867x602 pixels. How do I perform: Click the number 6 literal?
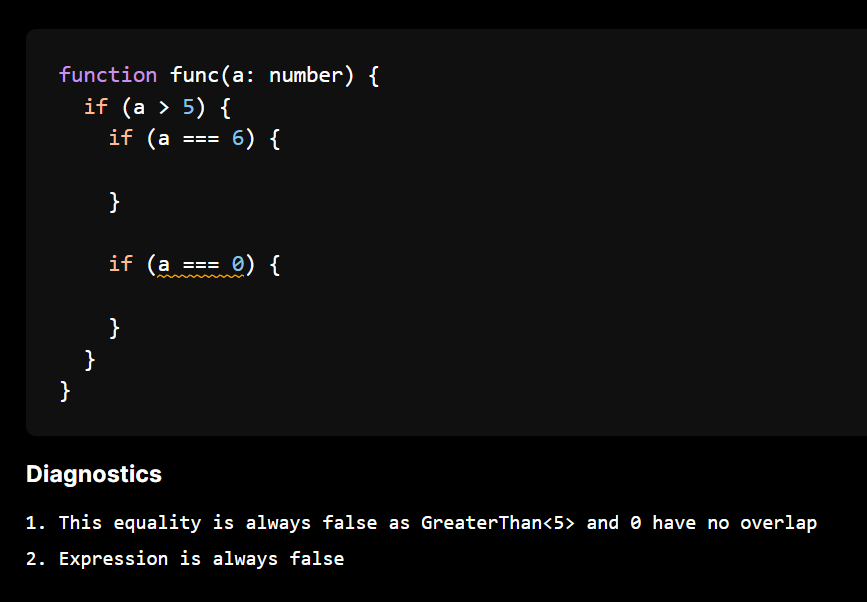[x=238, y=138]
